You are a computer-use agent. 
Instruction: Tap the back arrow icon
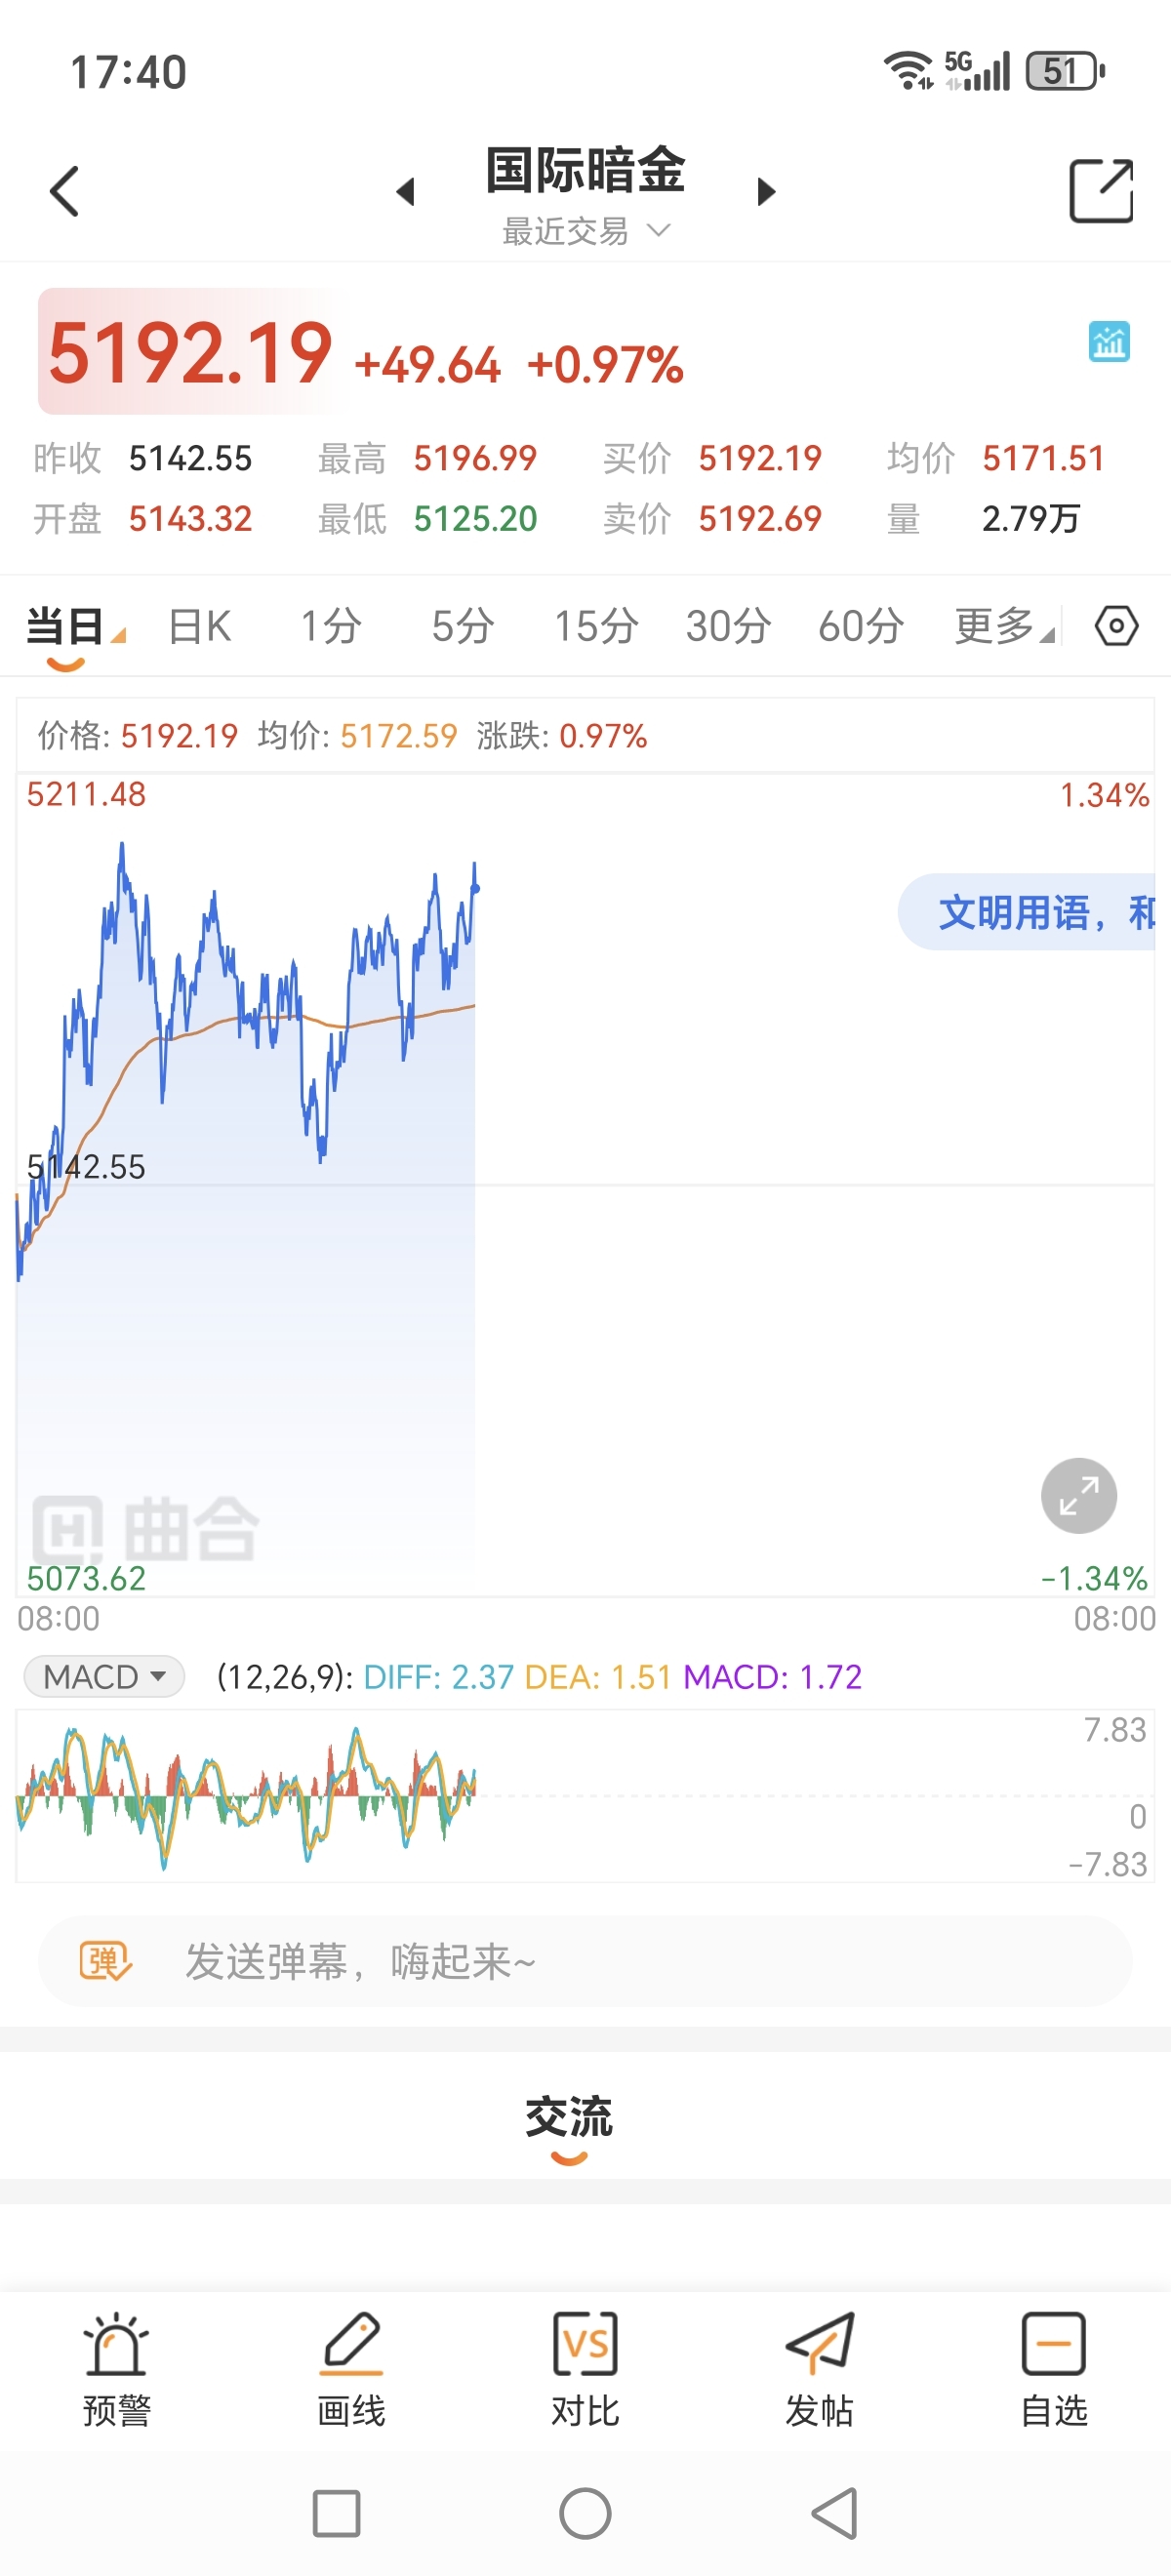[x=64, y=191]
